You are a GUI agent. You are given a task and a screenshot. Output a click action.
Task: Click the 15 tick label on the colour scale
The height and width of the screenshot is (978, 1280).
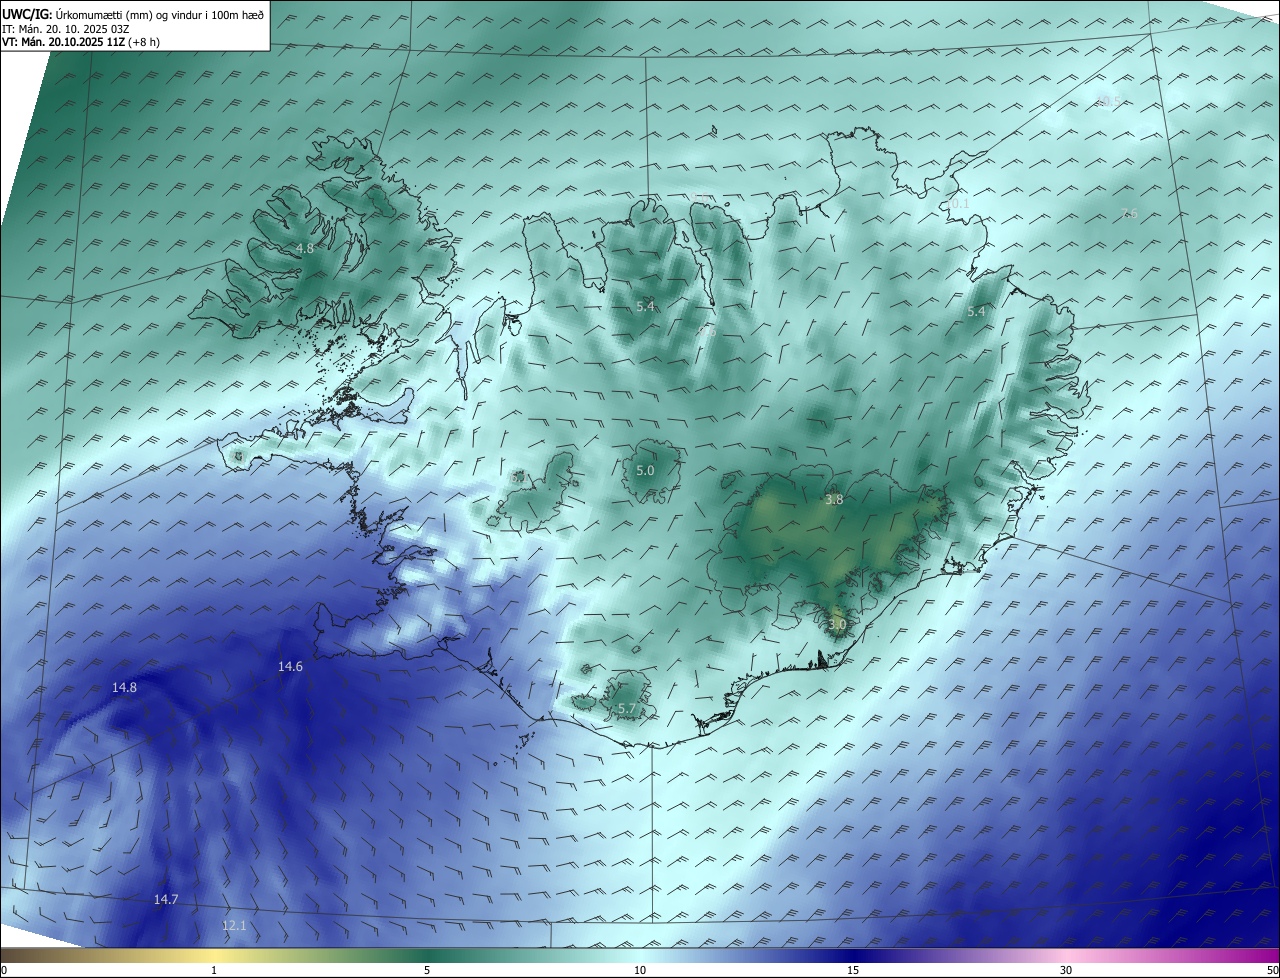pyautogui.click(x=853, y=970)
